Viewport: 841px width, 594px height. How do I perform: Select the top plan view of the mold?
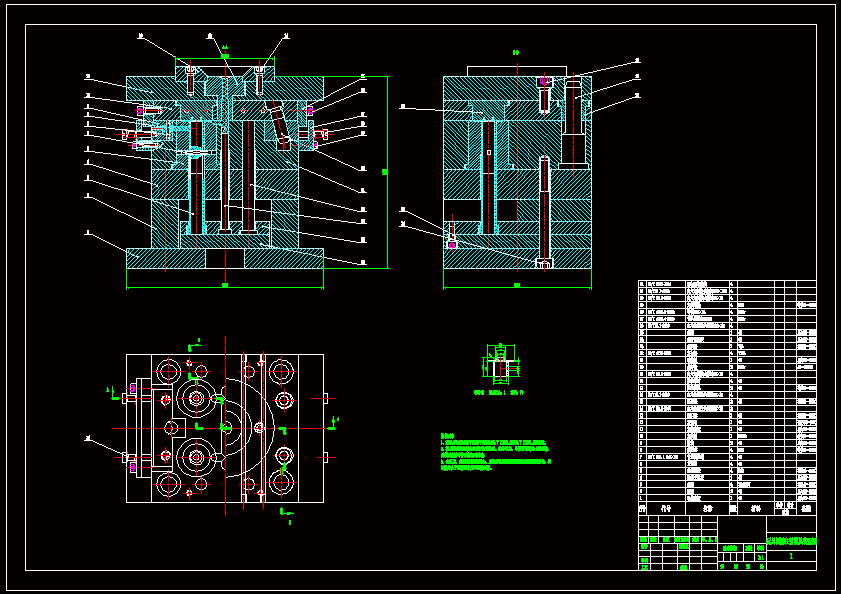225,428
